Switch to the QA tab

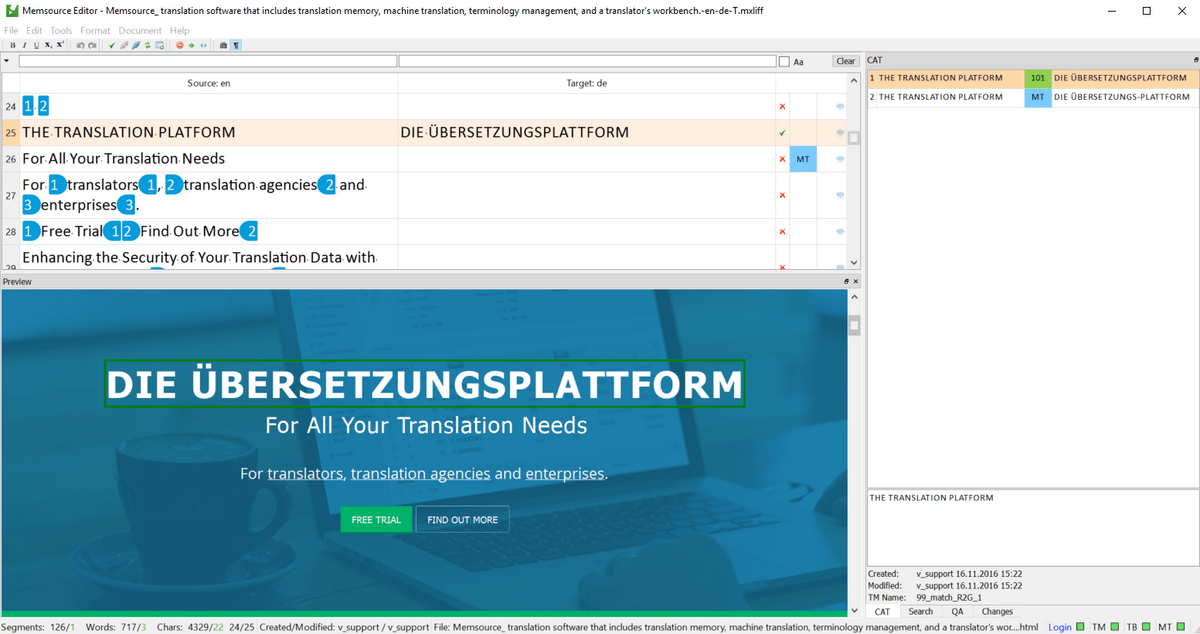click(x=957, y=611)
